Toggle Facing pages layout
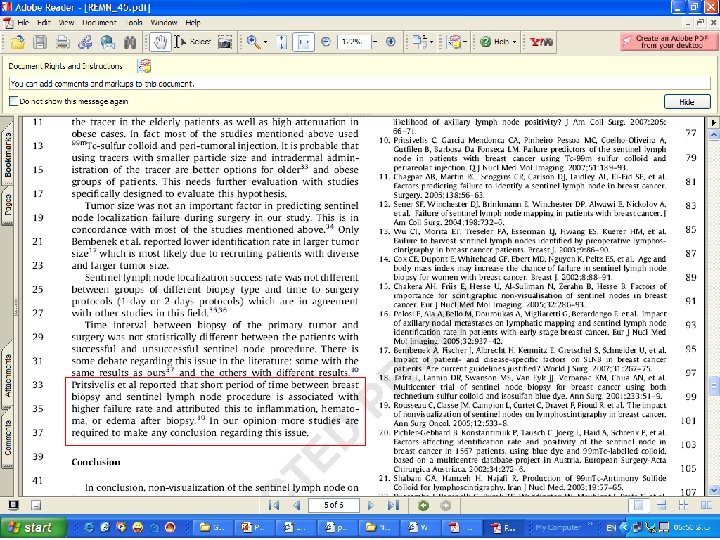Viewport: 720px width, 540px height. click(706, 506)
